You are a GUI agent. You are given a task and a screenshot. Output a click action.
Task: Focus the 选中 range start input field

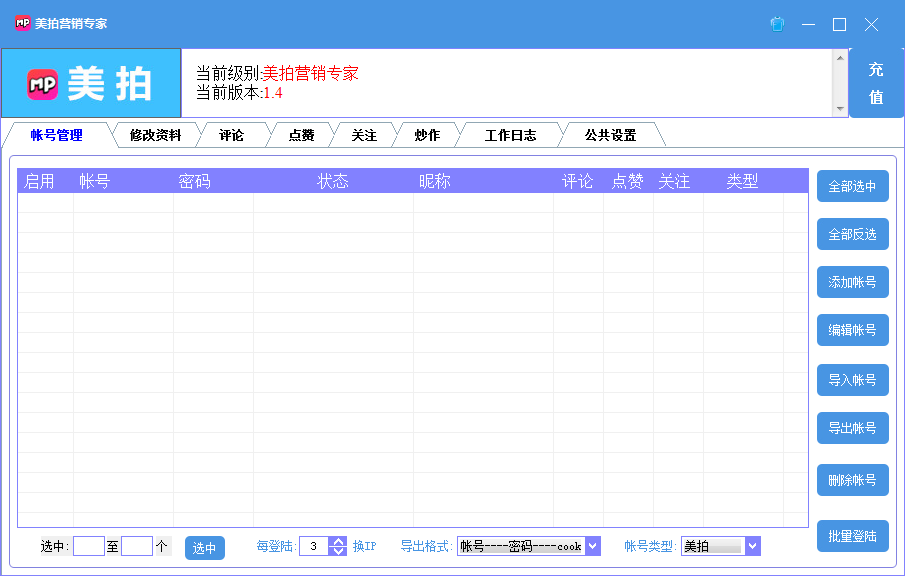(x=89, y=546)
